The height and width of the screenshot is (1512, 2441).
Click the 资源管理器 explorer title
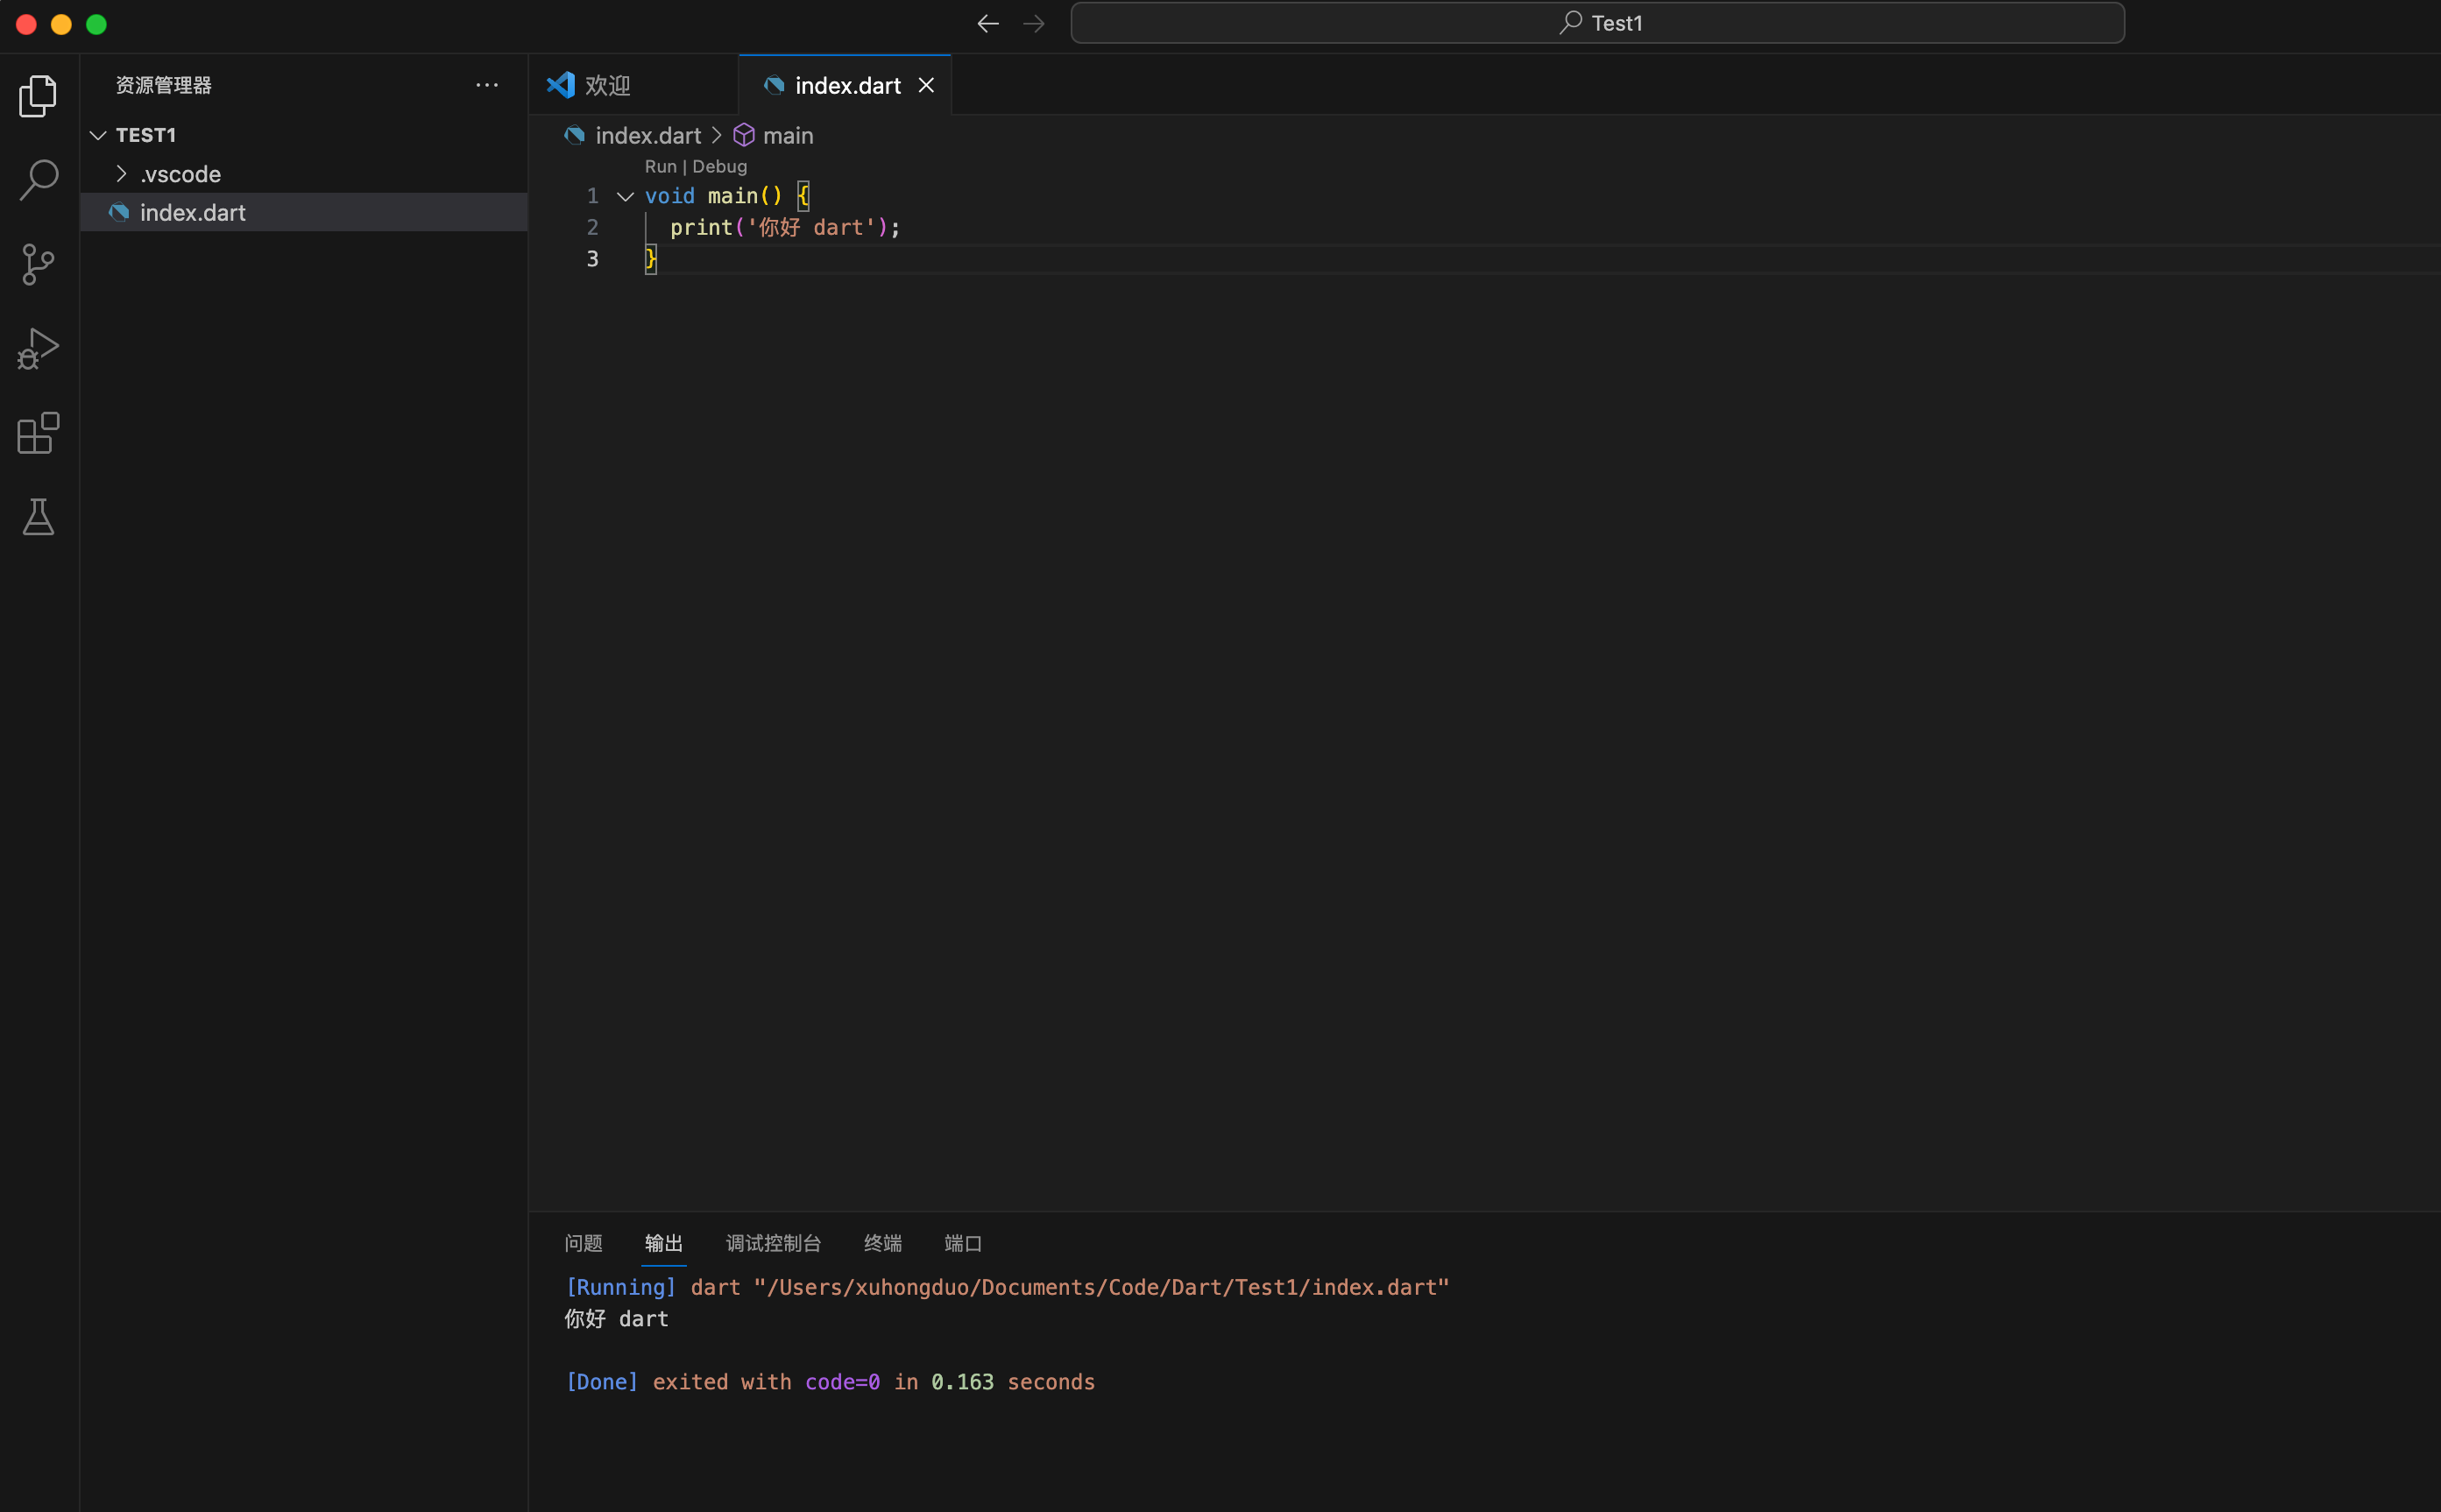click(x=164, y=85)
